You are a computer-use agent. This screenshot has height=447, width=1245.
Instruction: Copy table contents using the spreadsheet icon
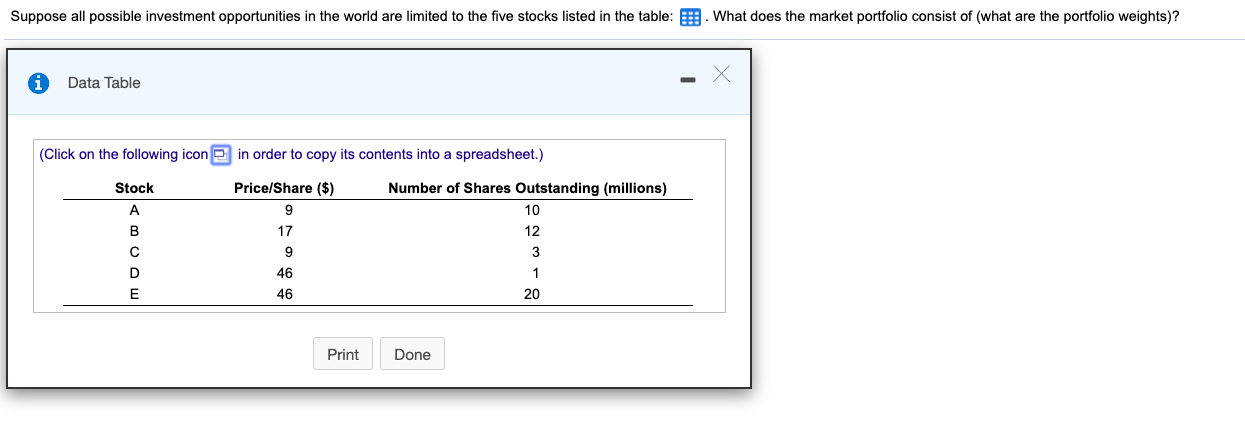tap(221, 154)
